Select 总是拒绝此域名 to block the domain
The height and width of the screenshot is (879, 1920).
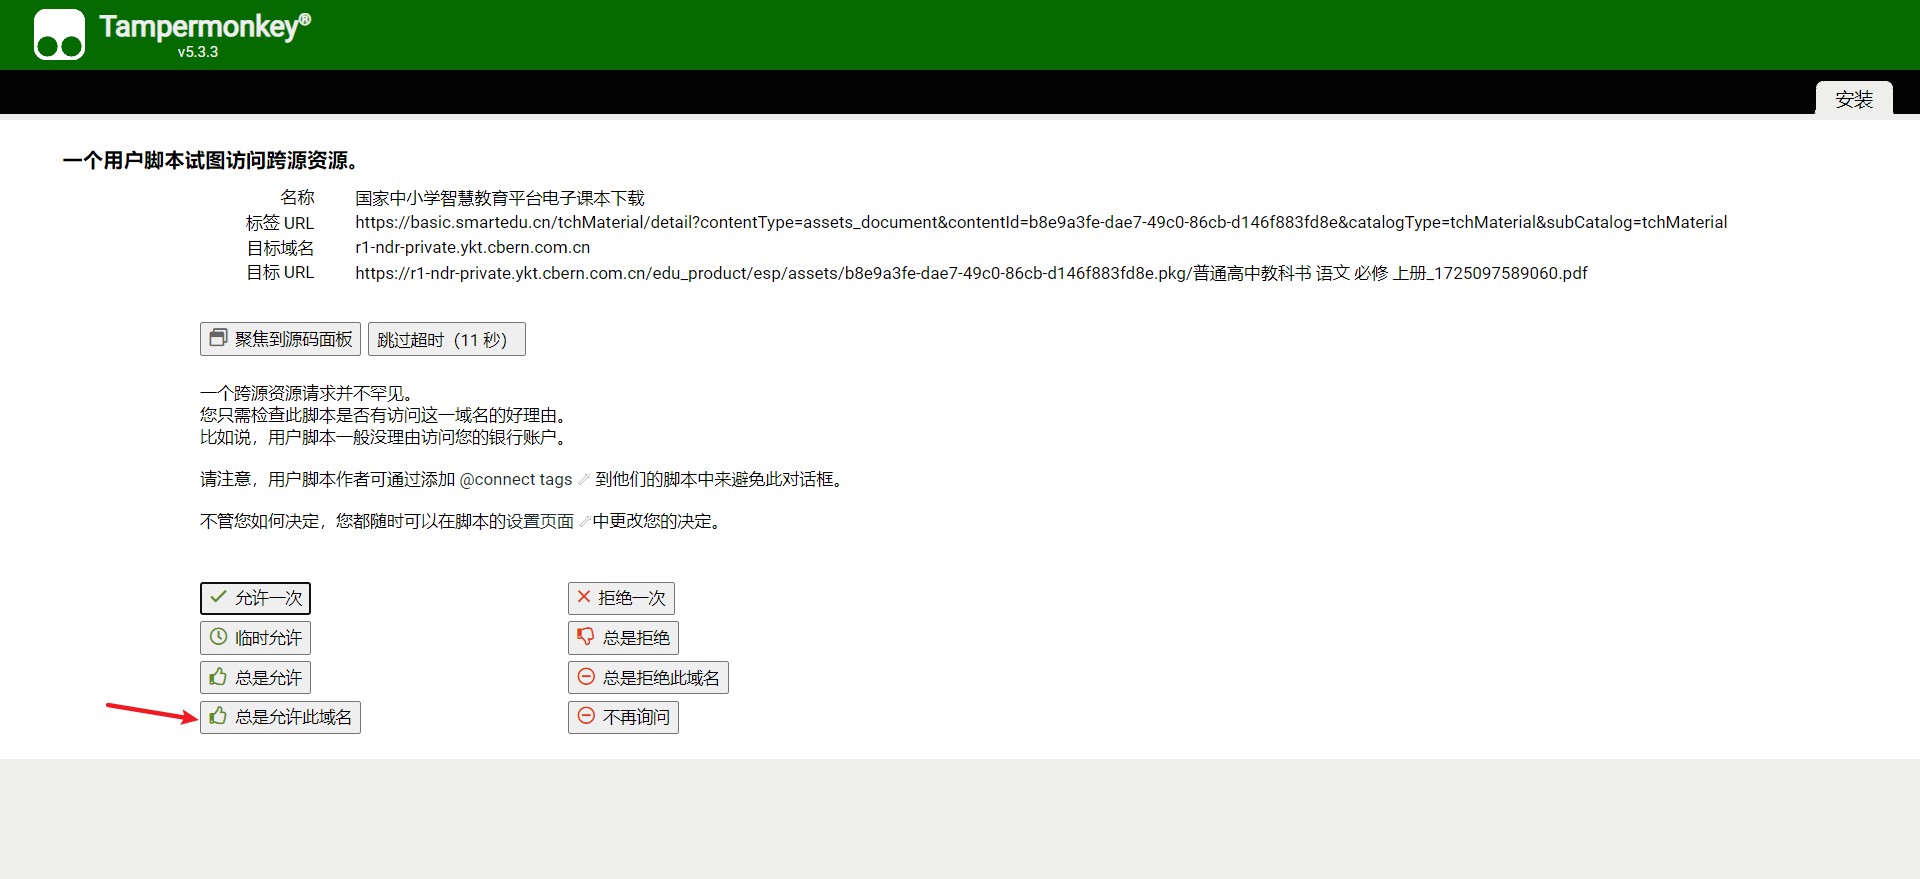tap(648, 678)
